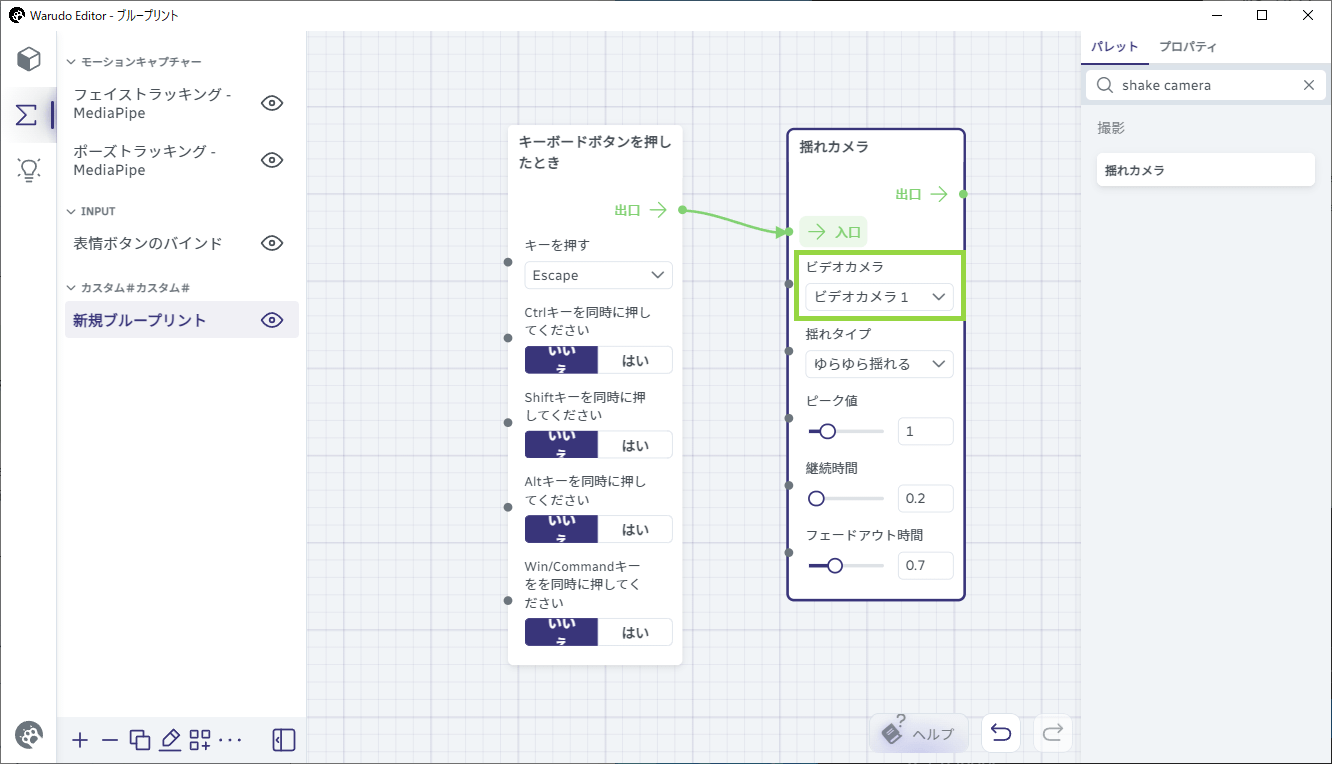Screen dimensions: 1332x764
Task: Maximize the Warudo Editor window
Action: (1262, 15)
